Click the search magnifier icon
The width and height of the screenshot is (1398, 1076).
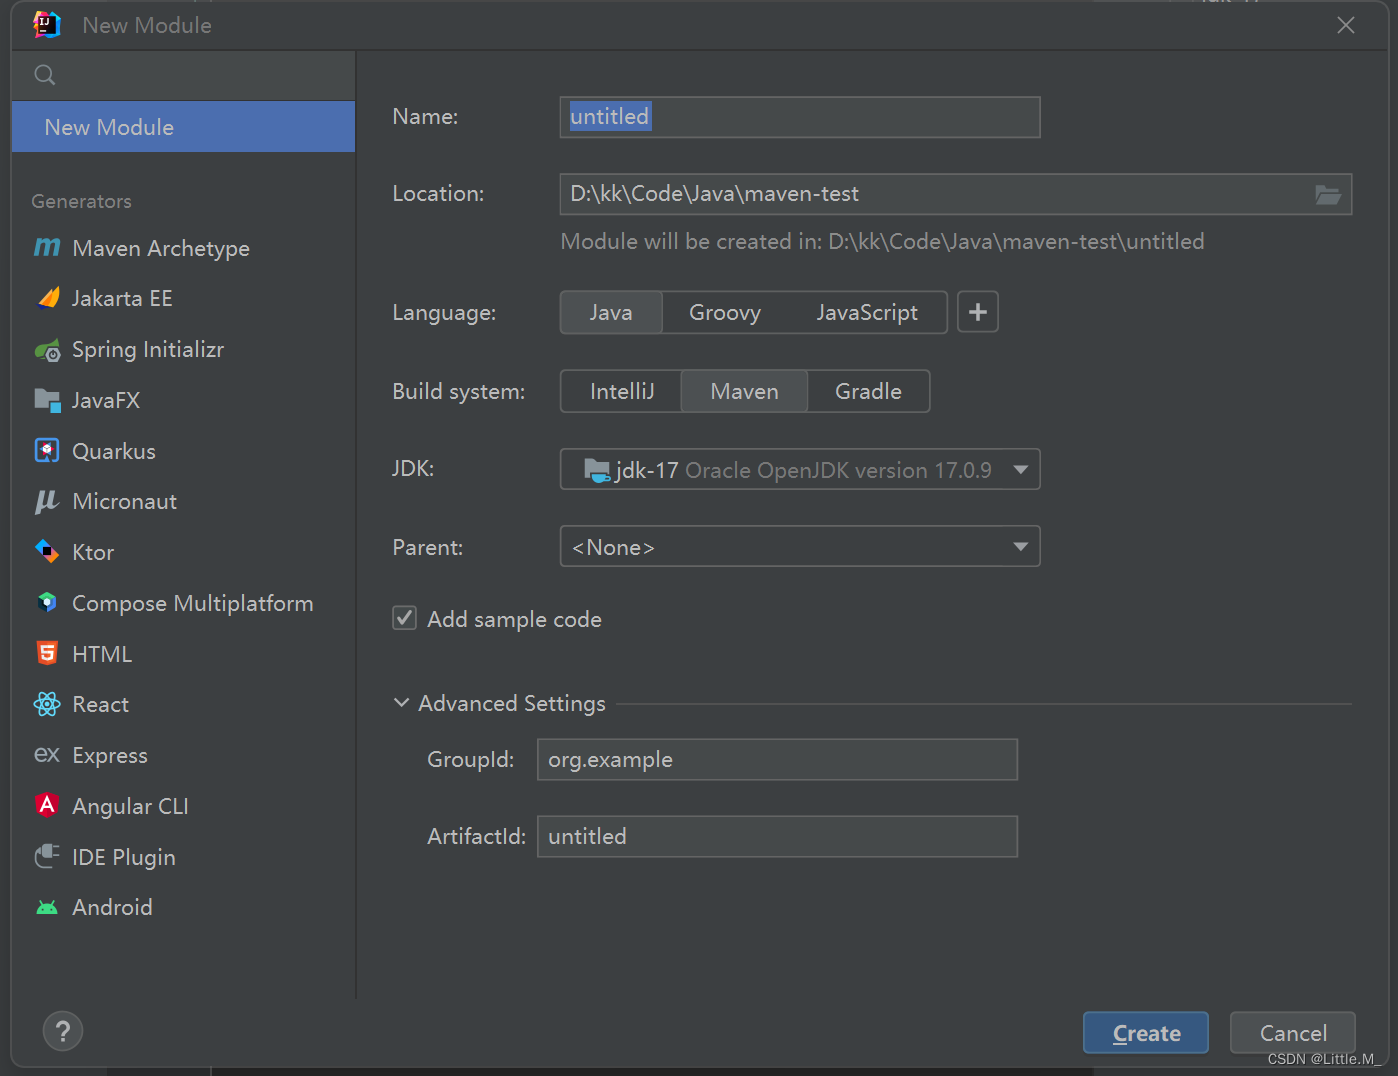point(44,75)
